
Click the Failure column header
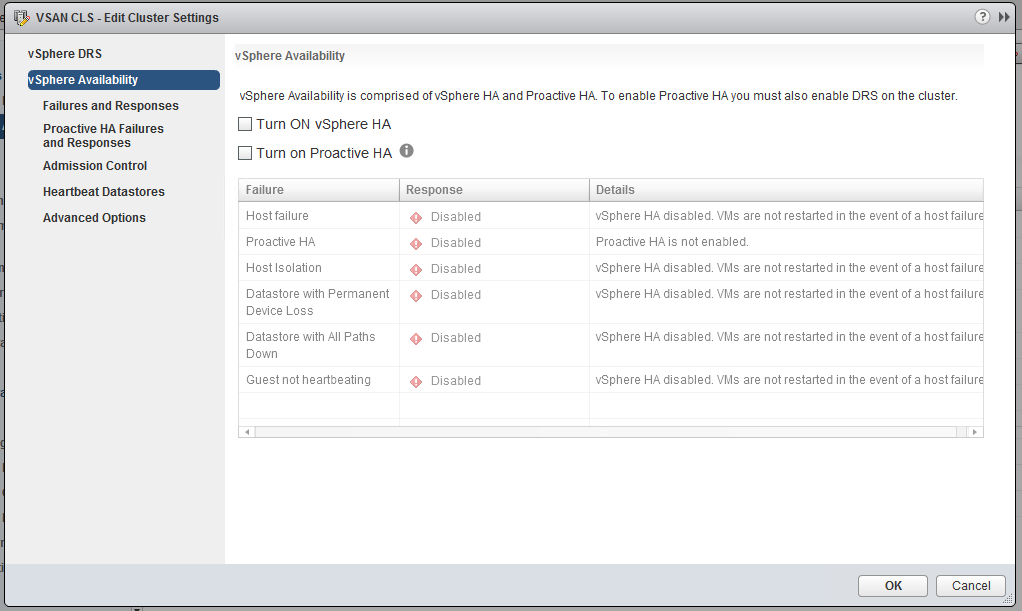pos(319,190)
